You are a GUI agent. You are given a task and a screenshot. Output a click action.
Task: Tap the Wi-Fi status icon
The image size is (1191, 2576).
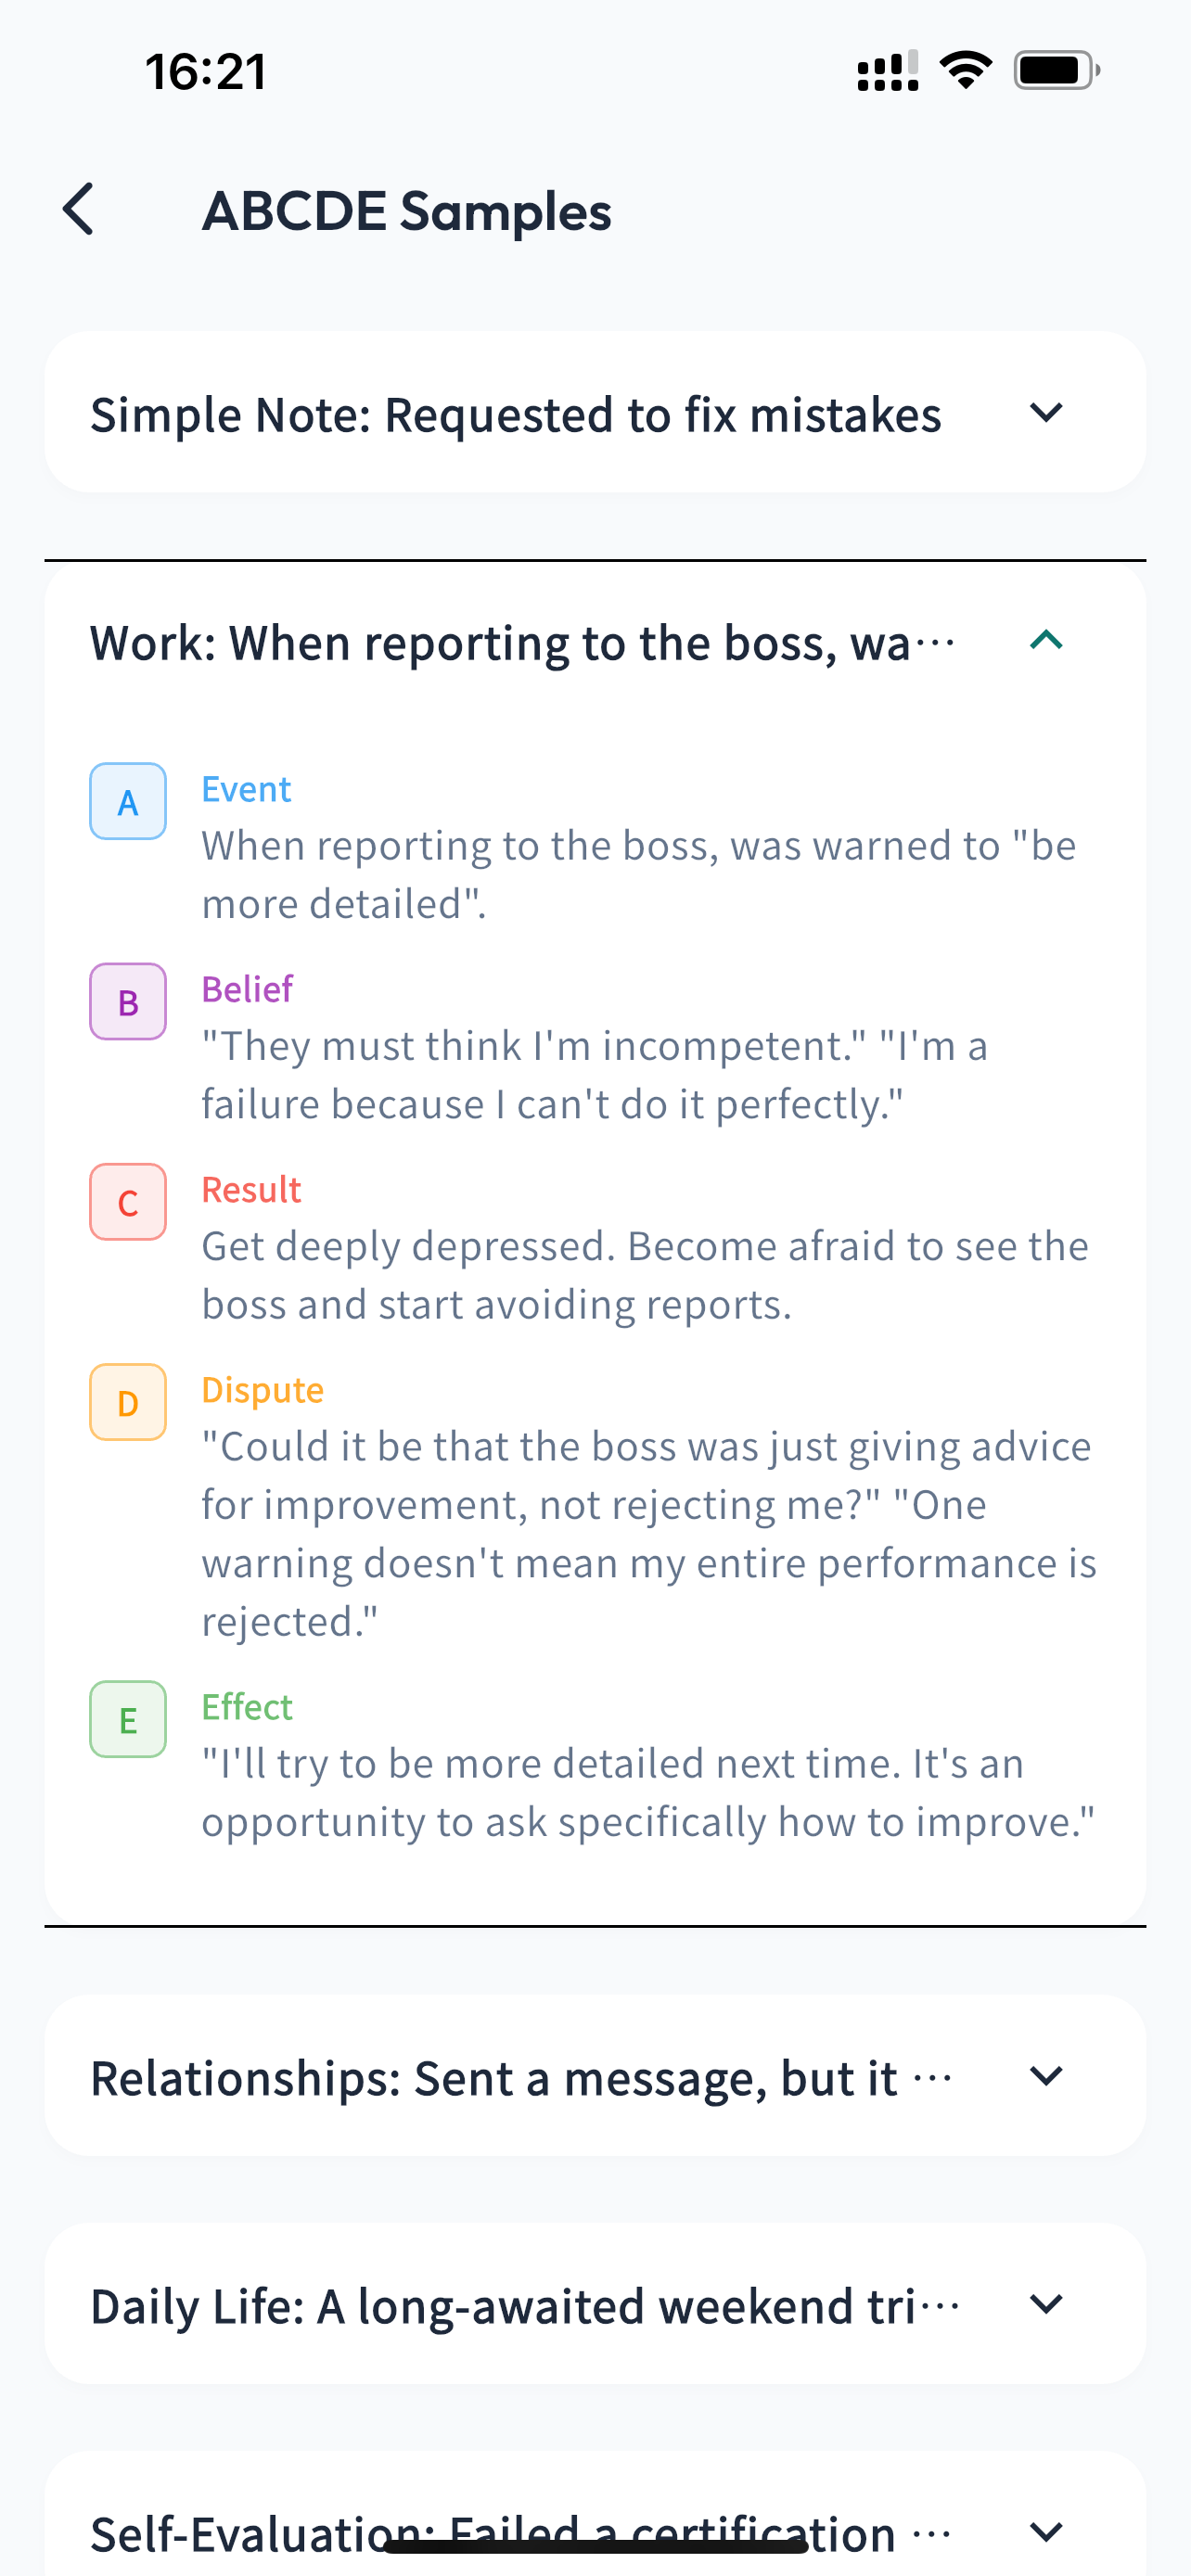pyautogui.click(x=965, y=70)
